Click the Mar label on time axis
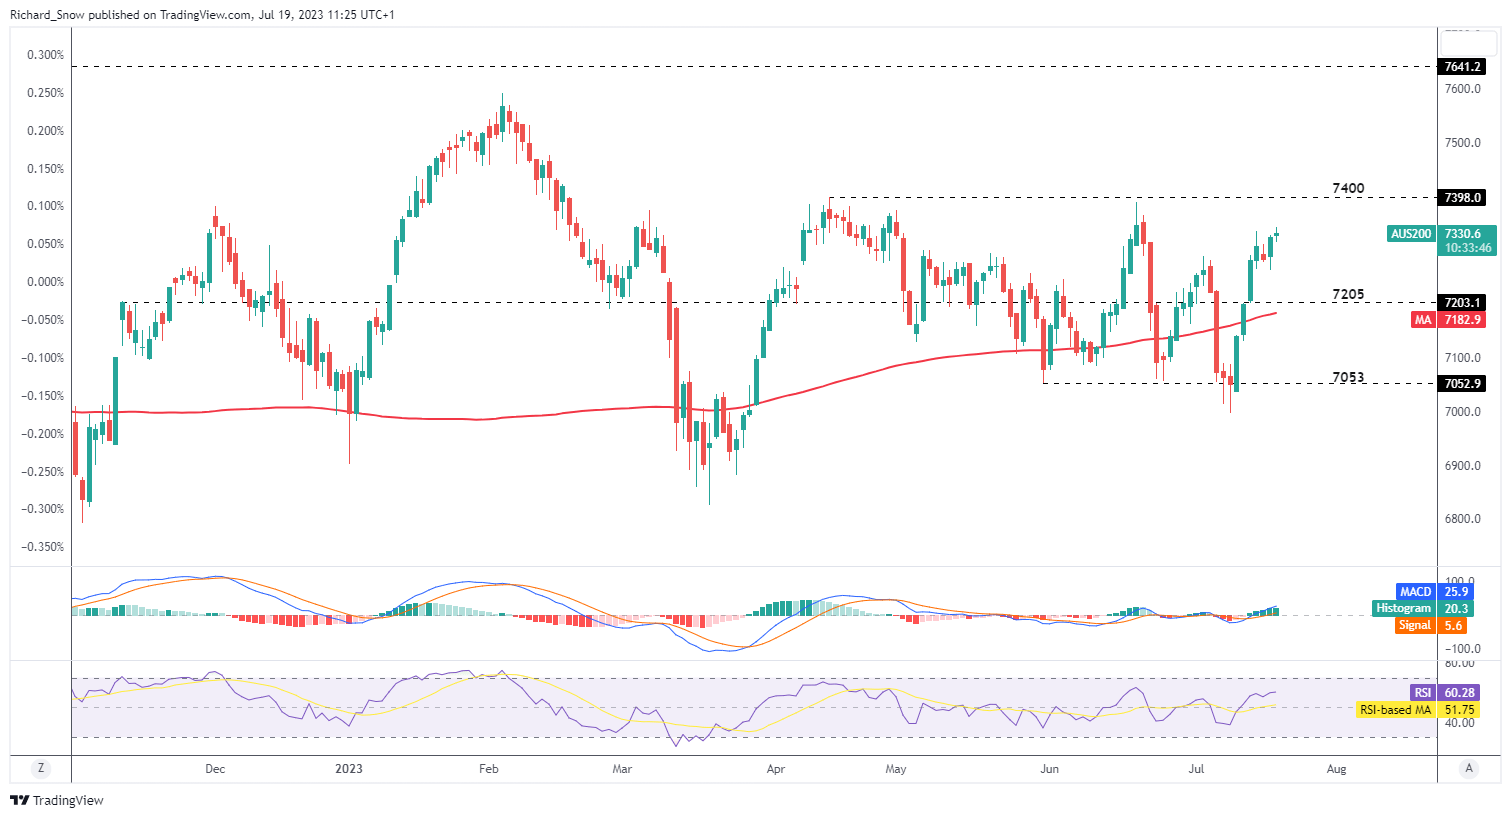The image size is (1511, 818). click(x=622, y=769)
